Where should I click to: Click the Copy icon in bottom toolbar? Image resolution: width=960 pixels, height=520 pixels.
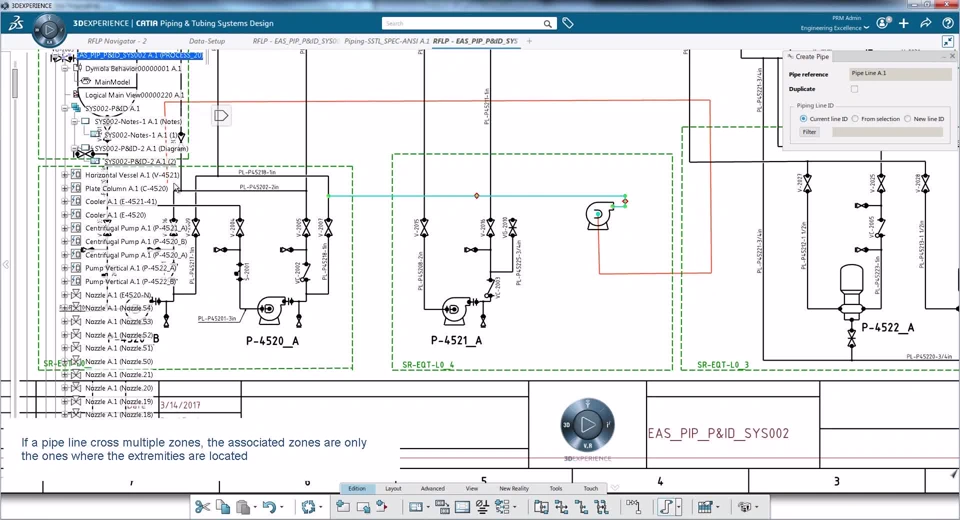pyautogui.click(x=223, y=507)
